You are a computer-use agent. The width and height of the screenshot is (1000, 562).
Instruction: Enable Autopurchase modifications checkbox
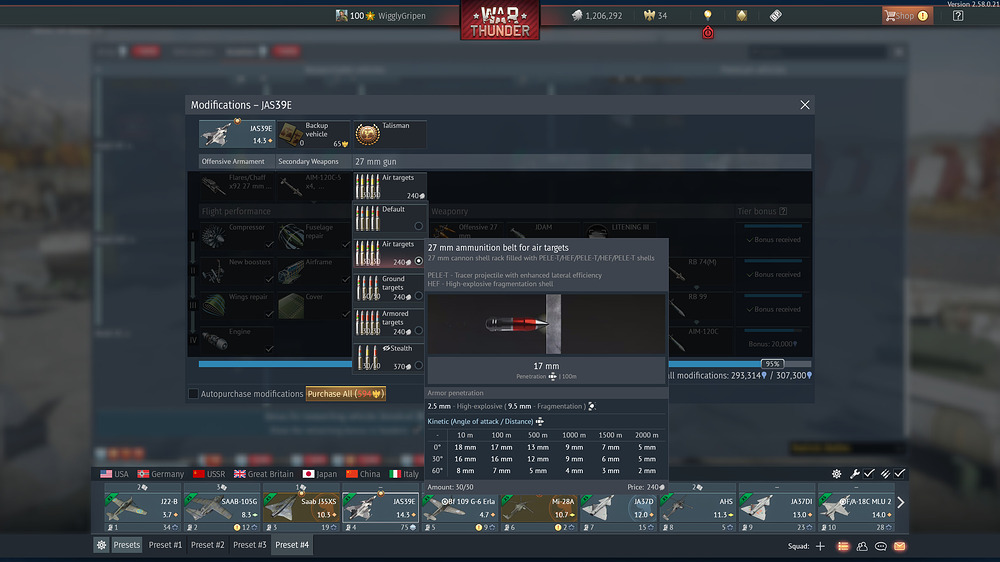[x=193, y=394]
